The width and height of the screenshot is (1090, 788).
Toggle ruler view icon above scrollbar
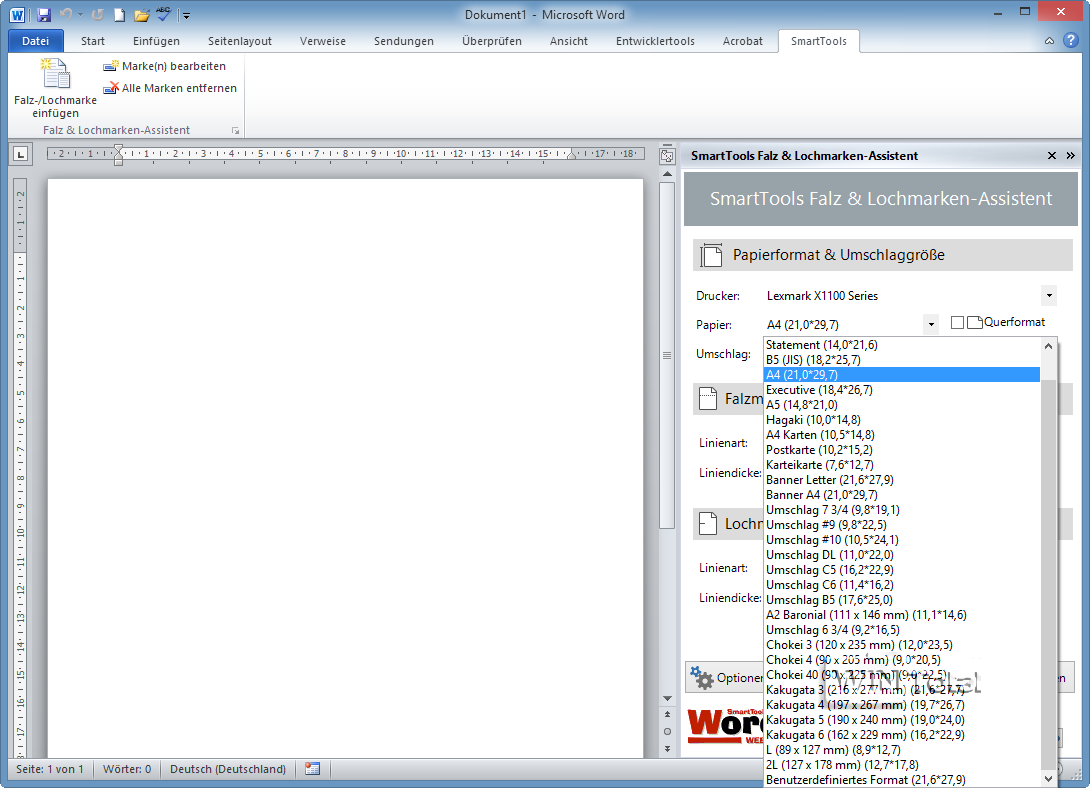pos(667,156)
